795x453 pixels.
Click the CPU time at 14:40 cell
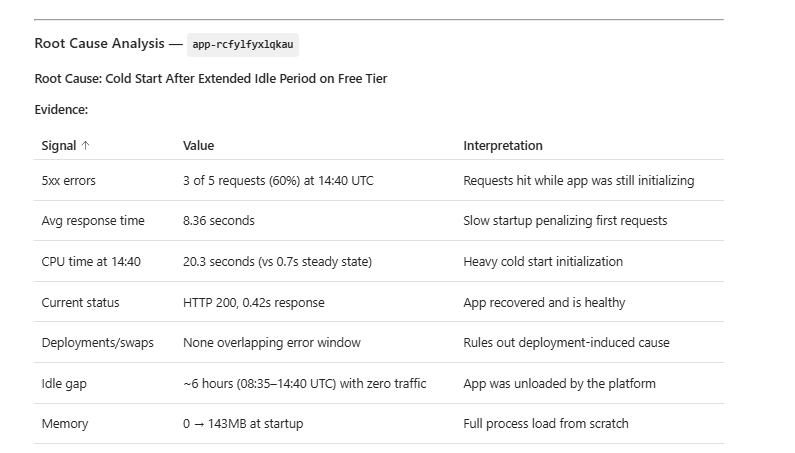[x=91, y=262]
